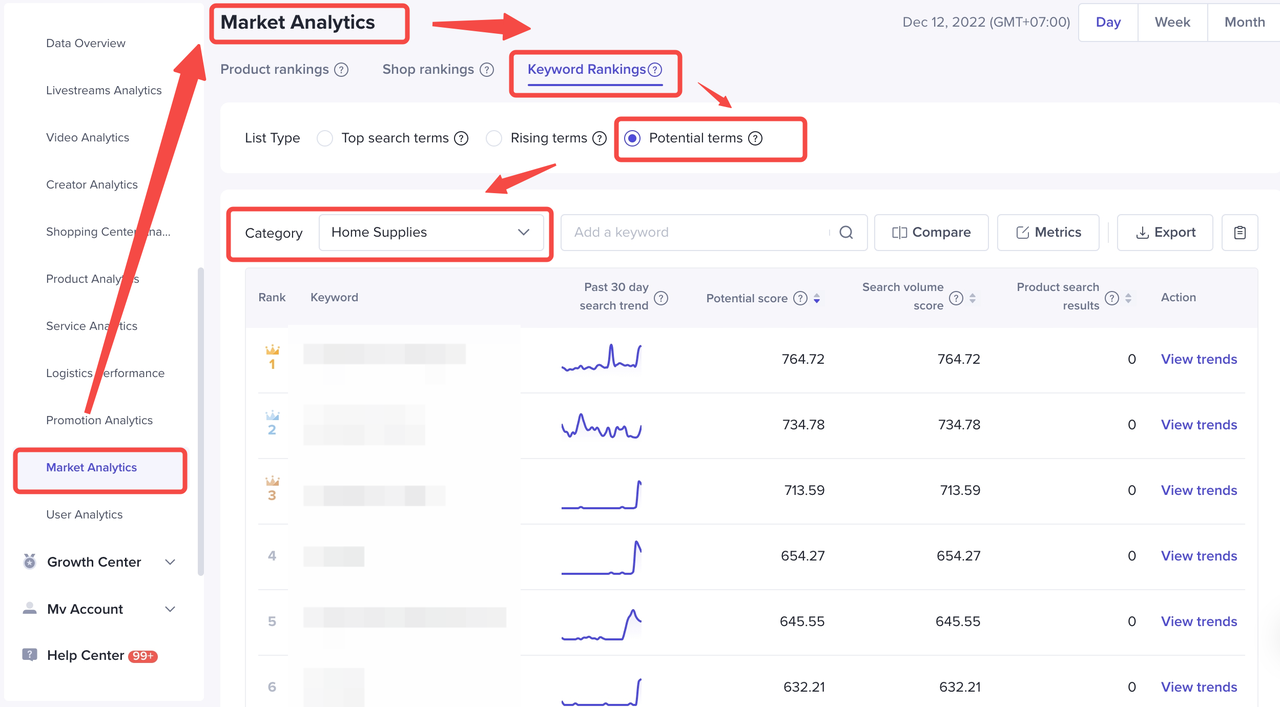Click the help icon beside Product rankings
This screenshot has height=707, width=1280.
click(x=341, y=70)
